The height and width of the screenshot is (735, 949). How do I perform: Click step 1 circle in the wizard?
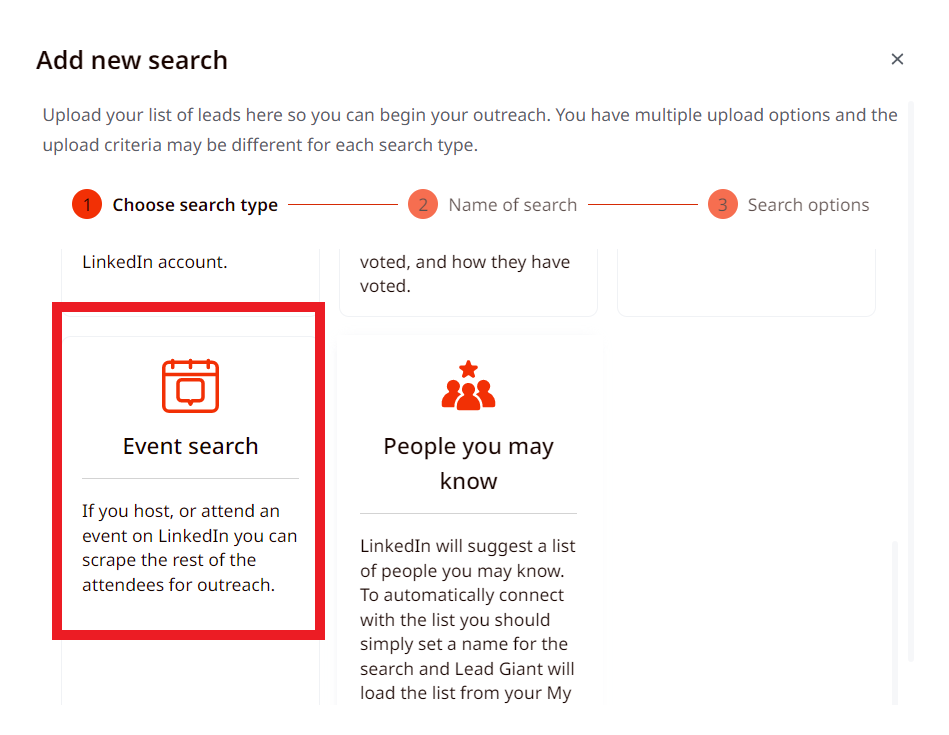(87, 205)
